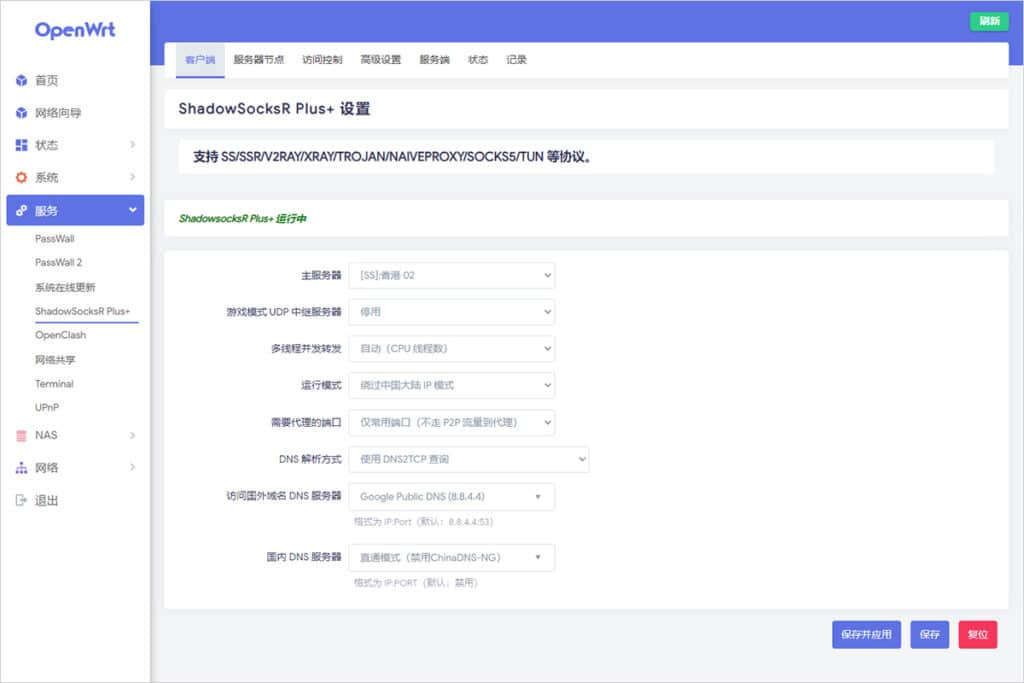Click the grid icon beside 状态
Screen dimensions: 1024x683
[x=22, y=145]
